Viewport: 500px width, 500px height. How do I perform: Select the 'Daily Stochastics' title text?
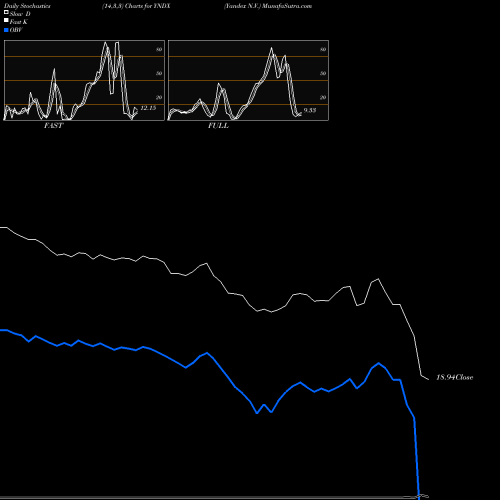click(x=27, y=6)
